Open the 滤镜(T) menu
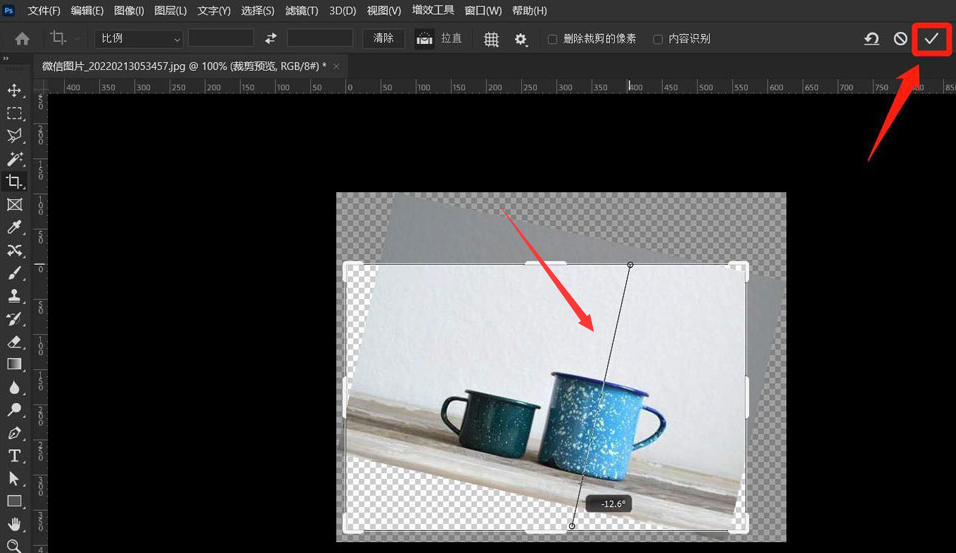Viewport: 956px width, 553px height. click(300, 11)
